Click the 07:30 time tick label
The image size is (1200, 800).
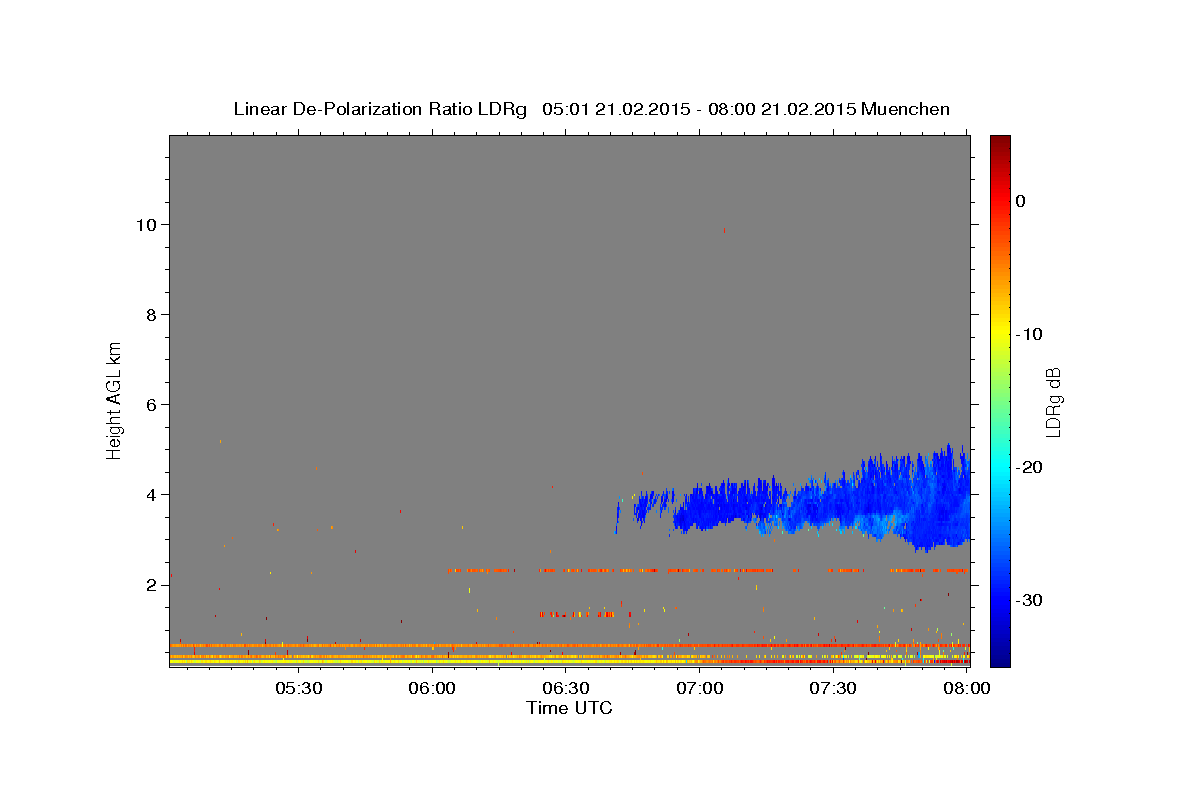[x=832, y=689]
